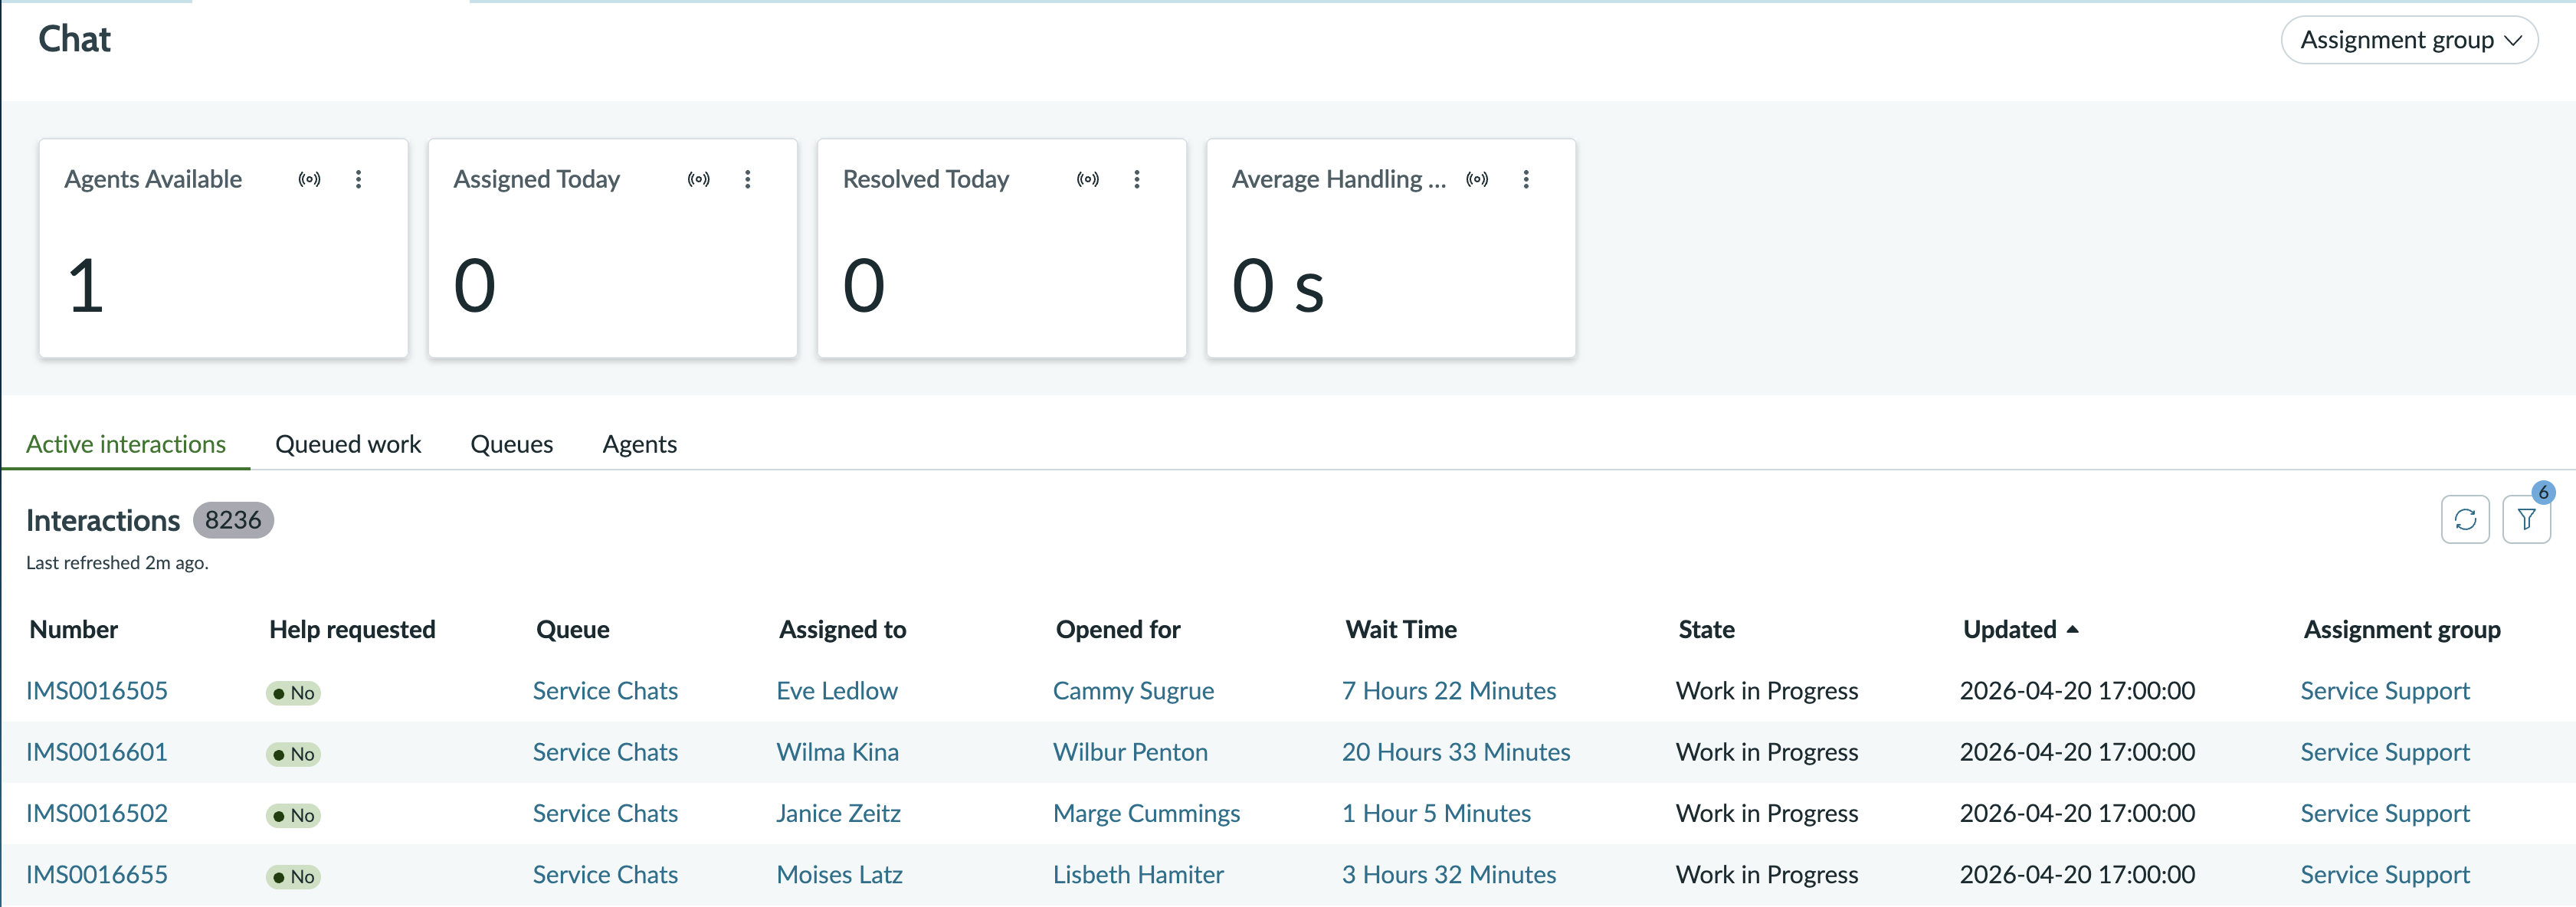Sort by Opened for column header
2576x907 pixels.
point(1118,629)
